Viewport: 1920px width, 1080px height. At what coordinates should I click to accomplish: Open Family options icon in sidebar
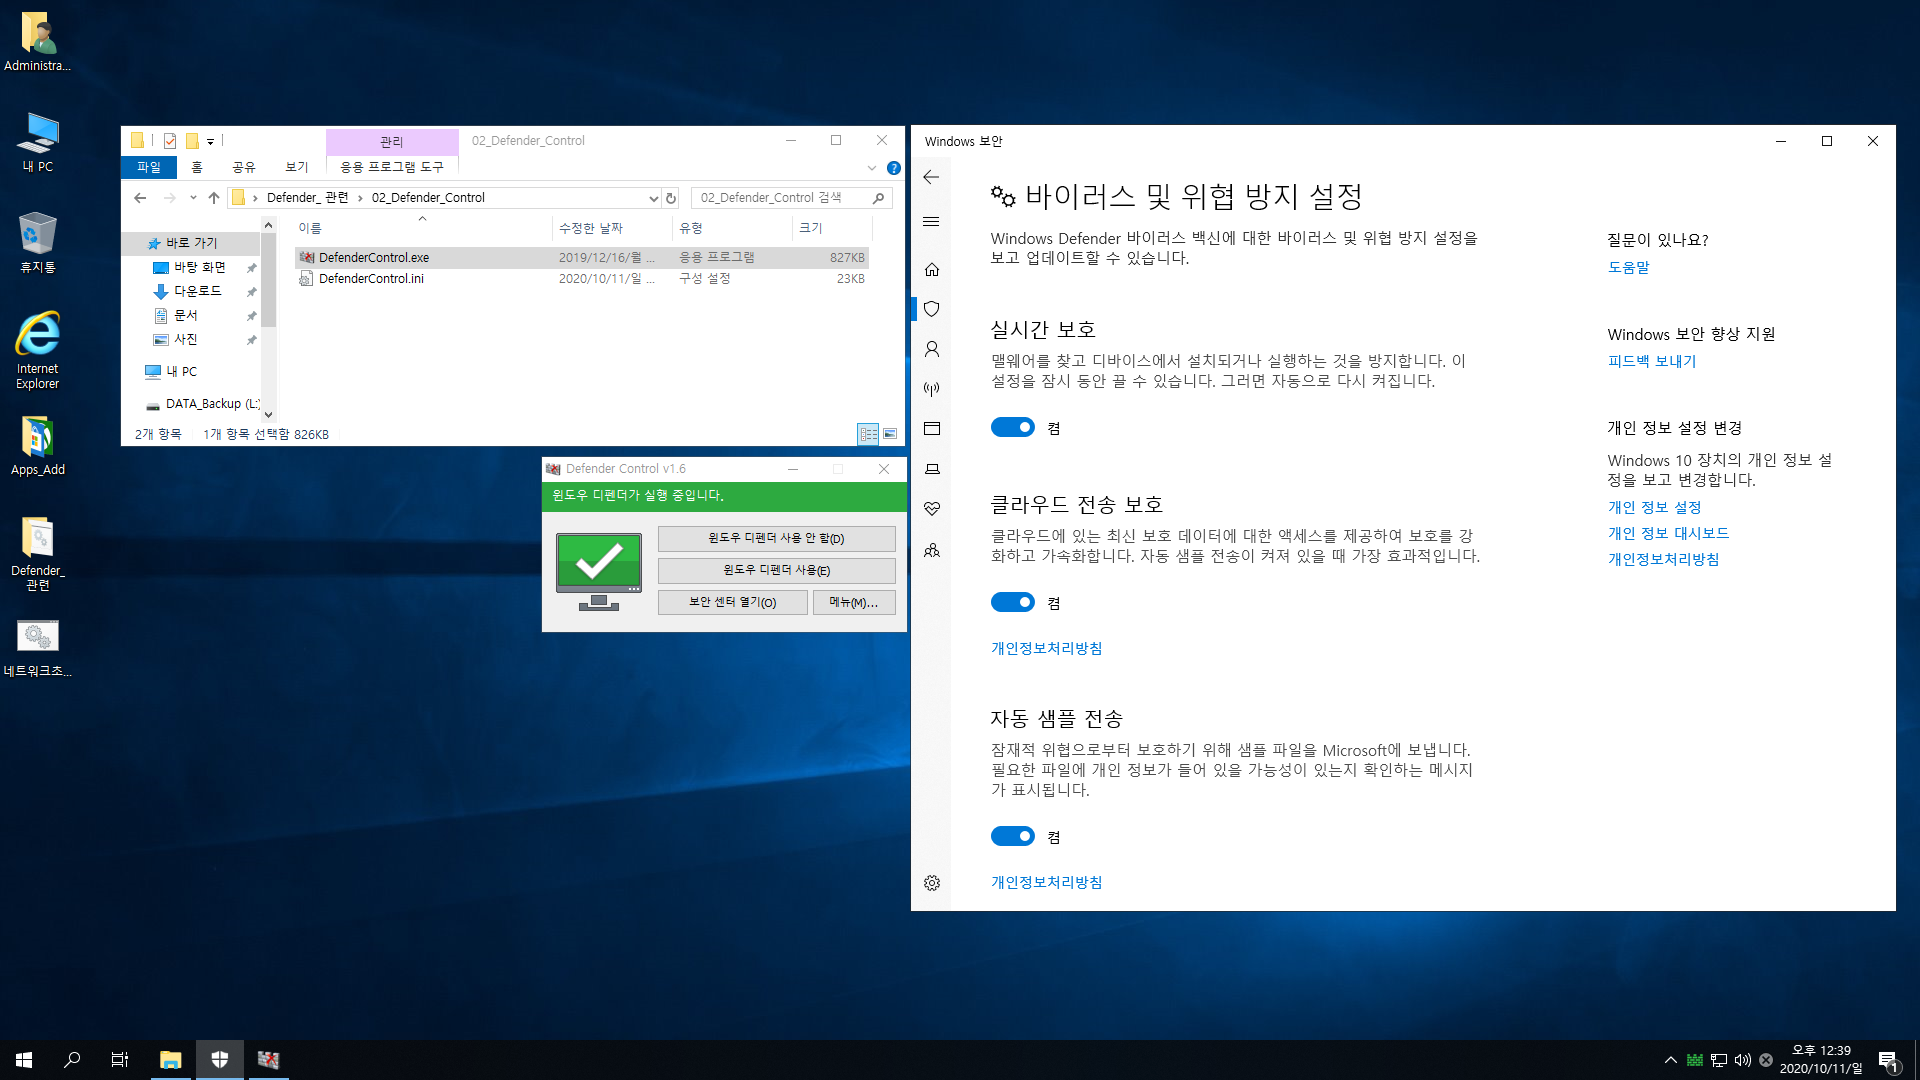pyautogui.click(x=932, y=550)
